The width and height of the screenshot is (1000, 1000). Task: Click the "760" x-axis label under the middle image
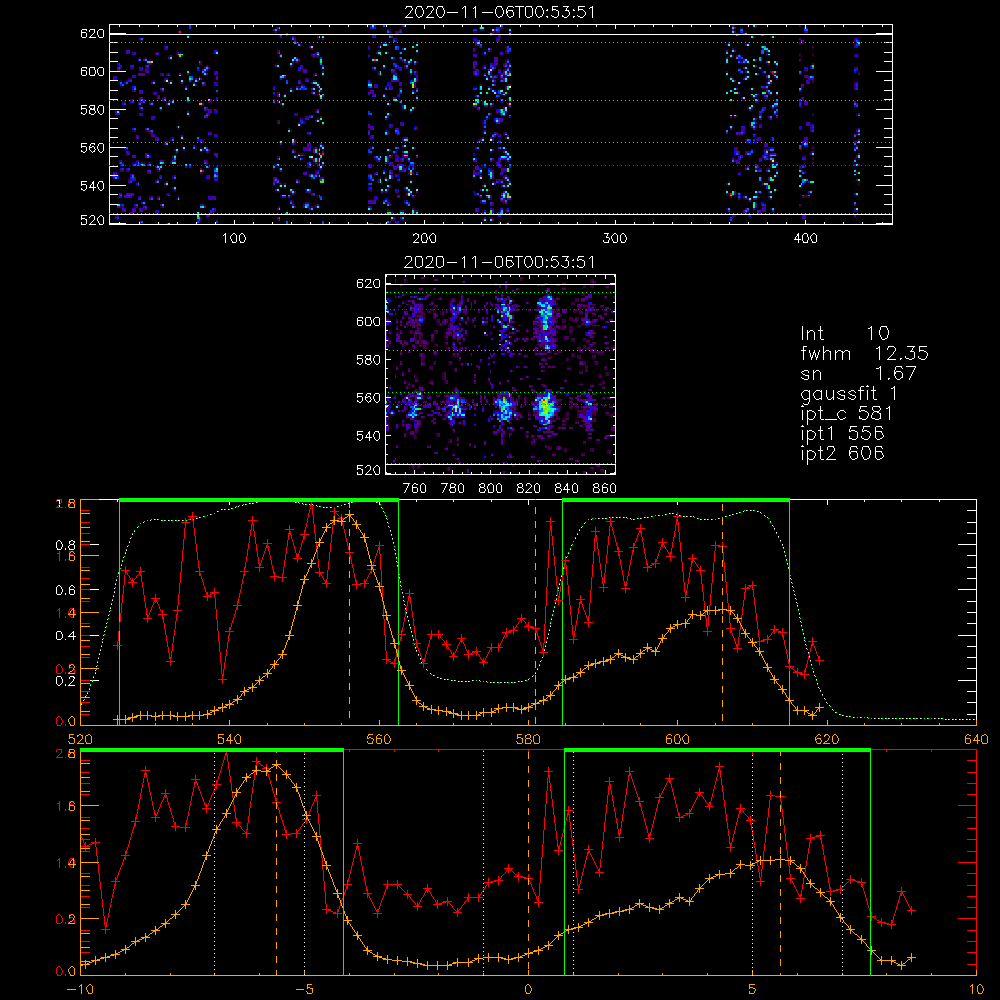[x=415, y=489]
